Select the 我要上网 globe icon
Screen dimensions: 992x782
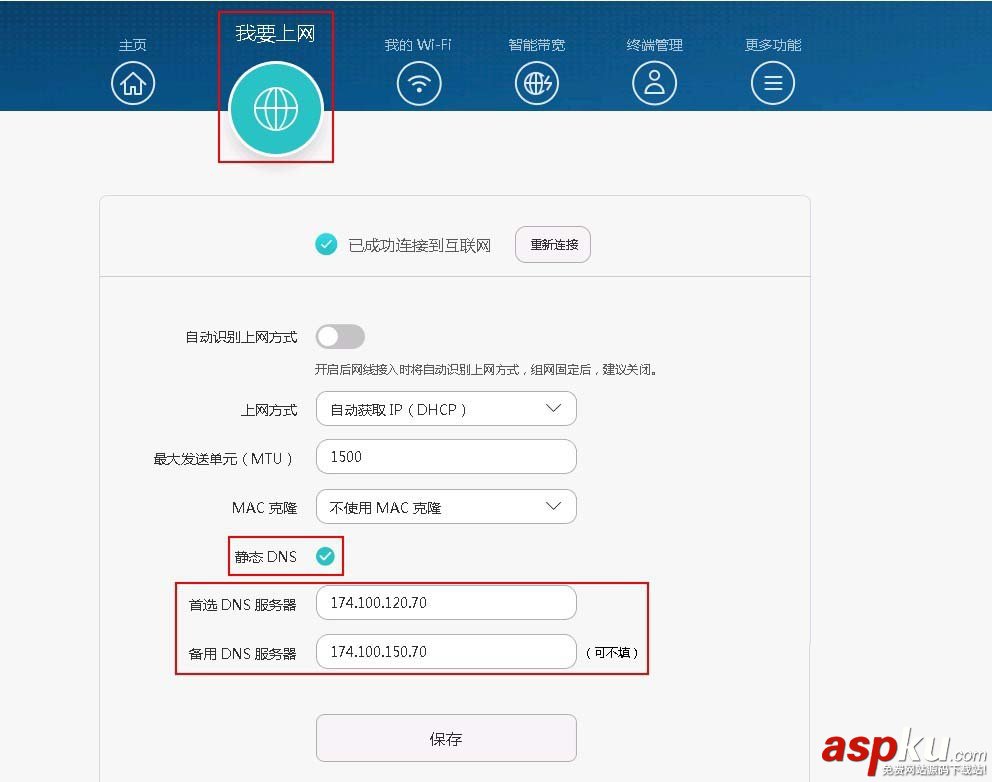coord(276,108)
